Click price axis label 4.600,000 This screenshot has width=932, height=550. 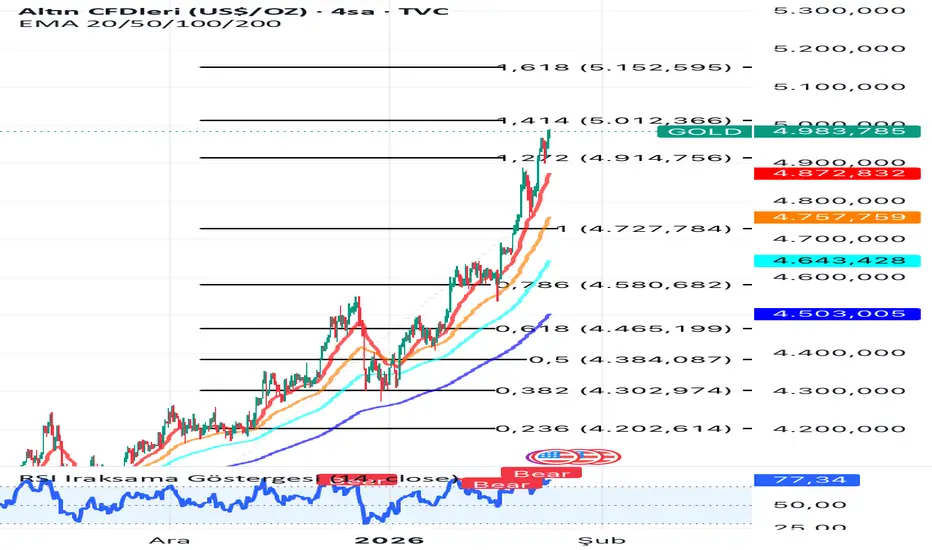[x=839, y=276]
